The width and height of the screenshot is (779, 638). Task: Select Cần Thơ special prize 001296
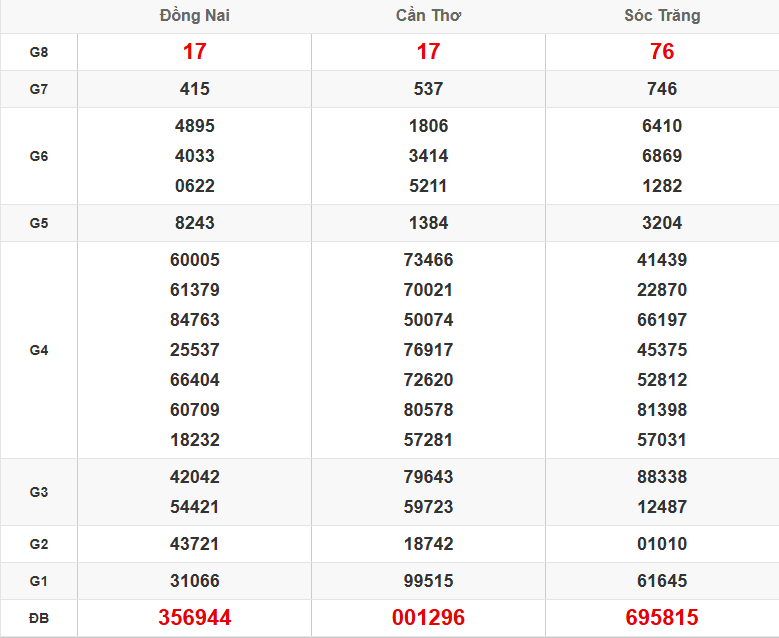click(x=428, y=618)
